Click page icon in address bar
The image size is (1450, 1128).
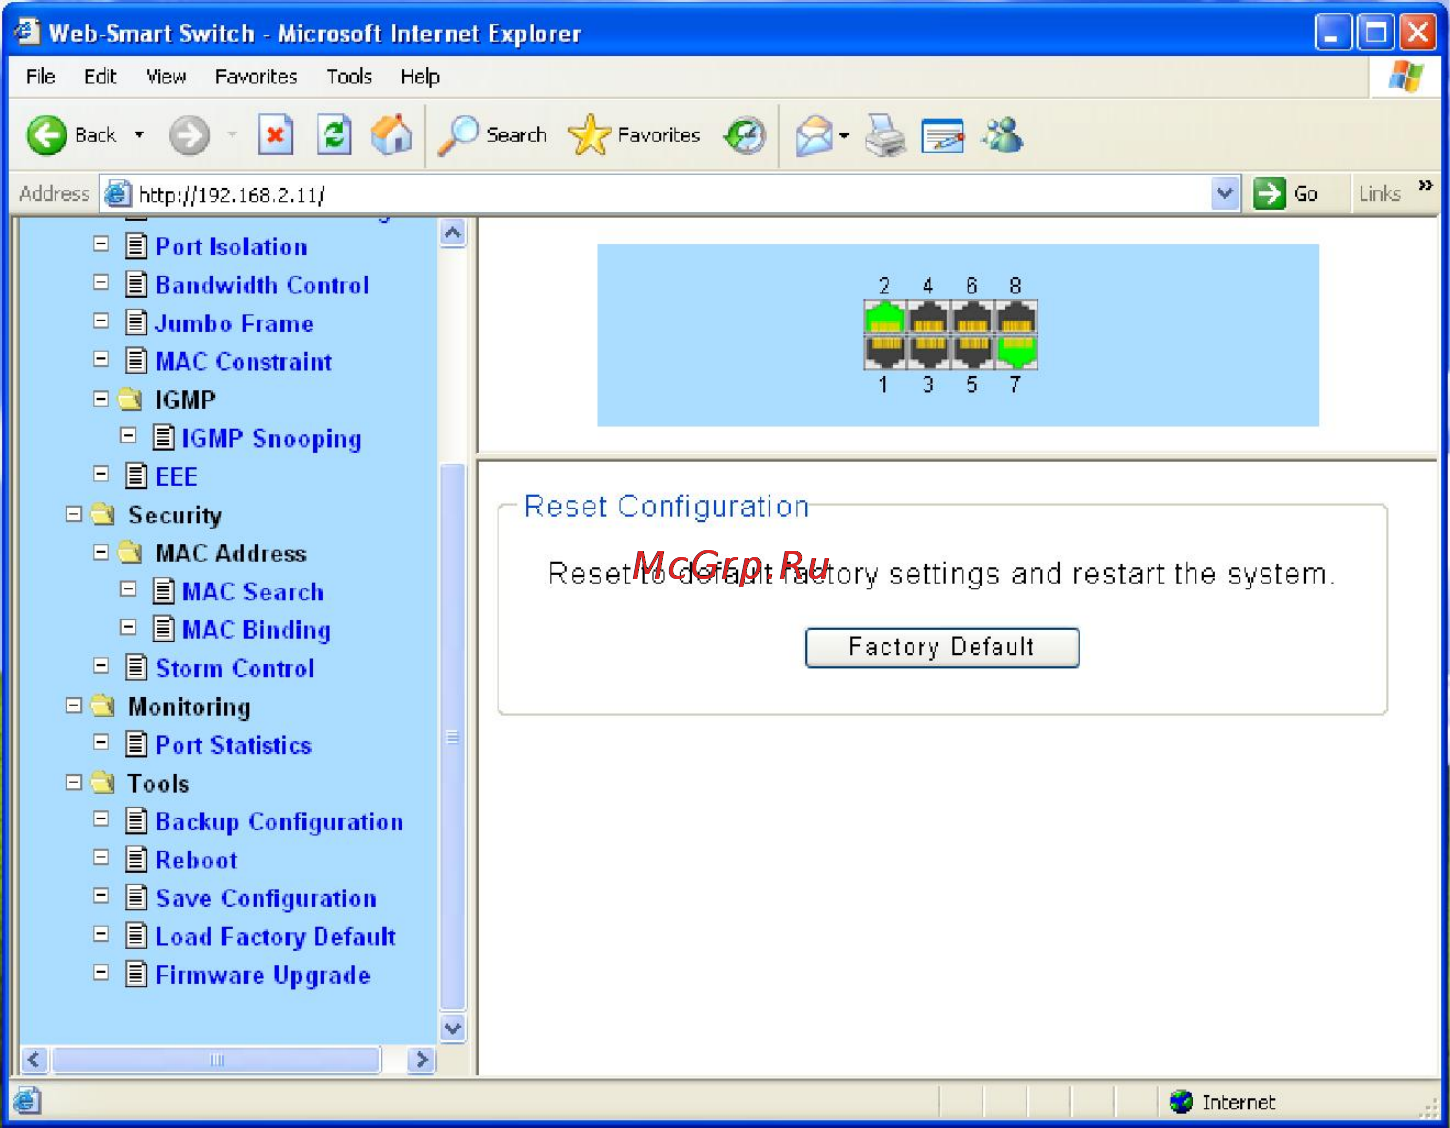(x=118, y=193)
